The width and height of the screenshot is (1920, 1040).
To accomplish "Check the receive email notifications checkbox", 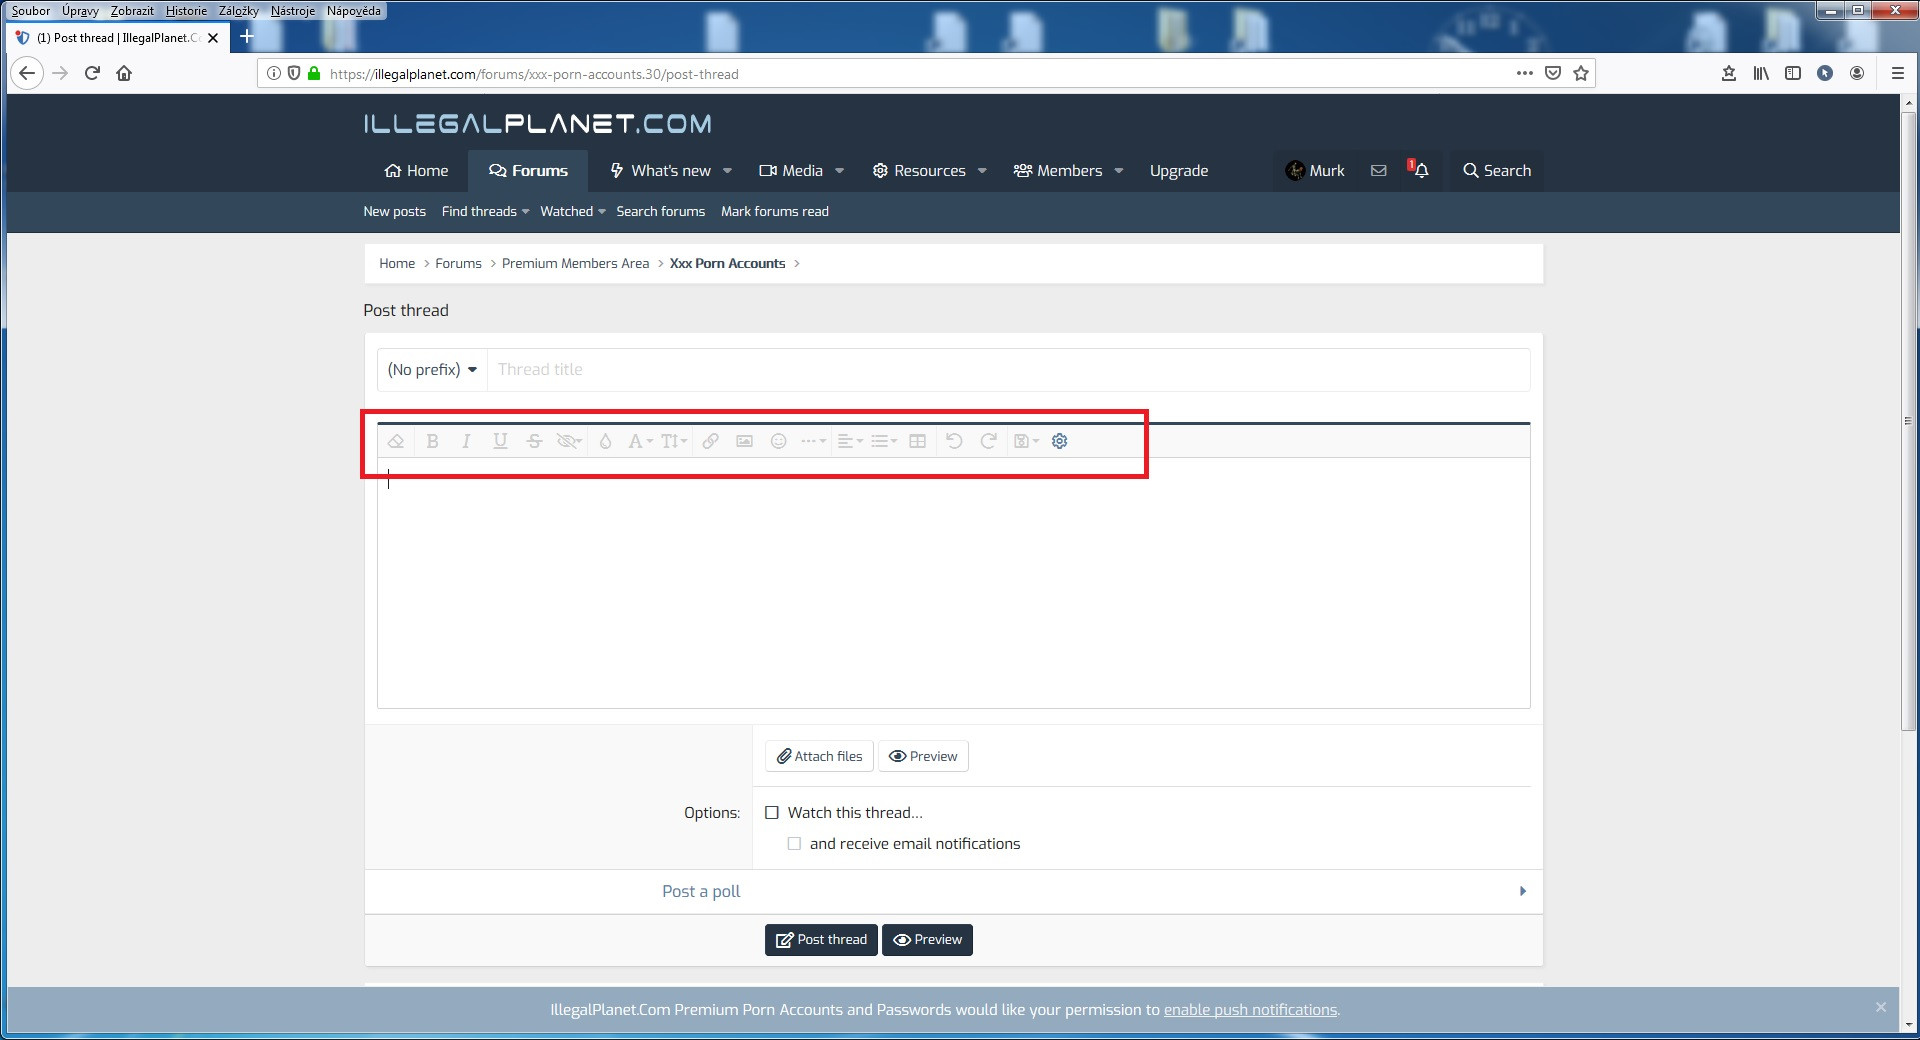I will (x=794, y=844).
